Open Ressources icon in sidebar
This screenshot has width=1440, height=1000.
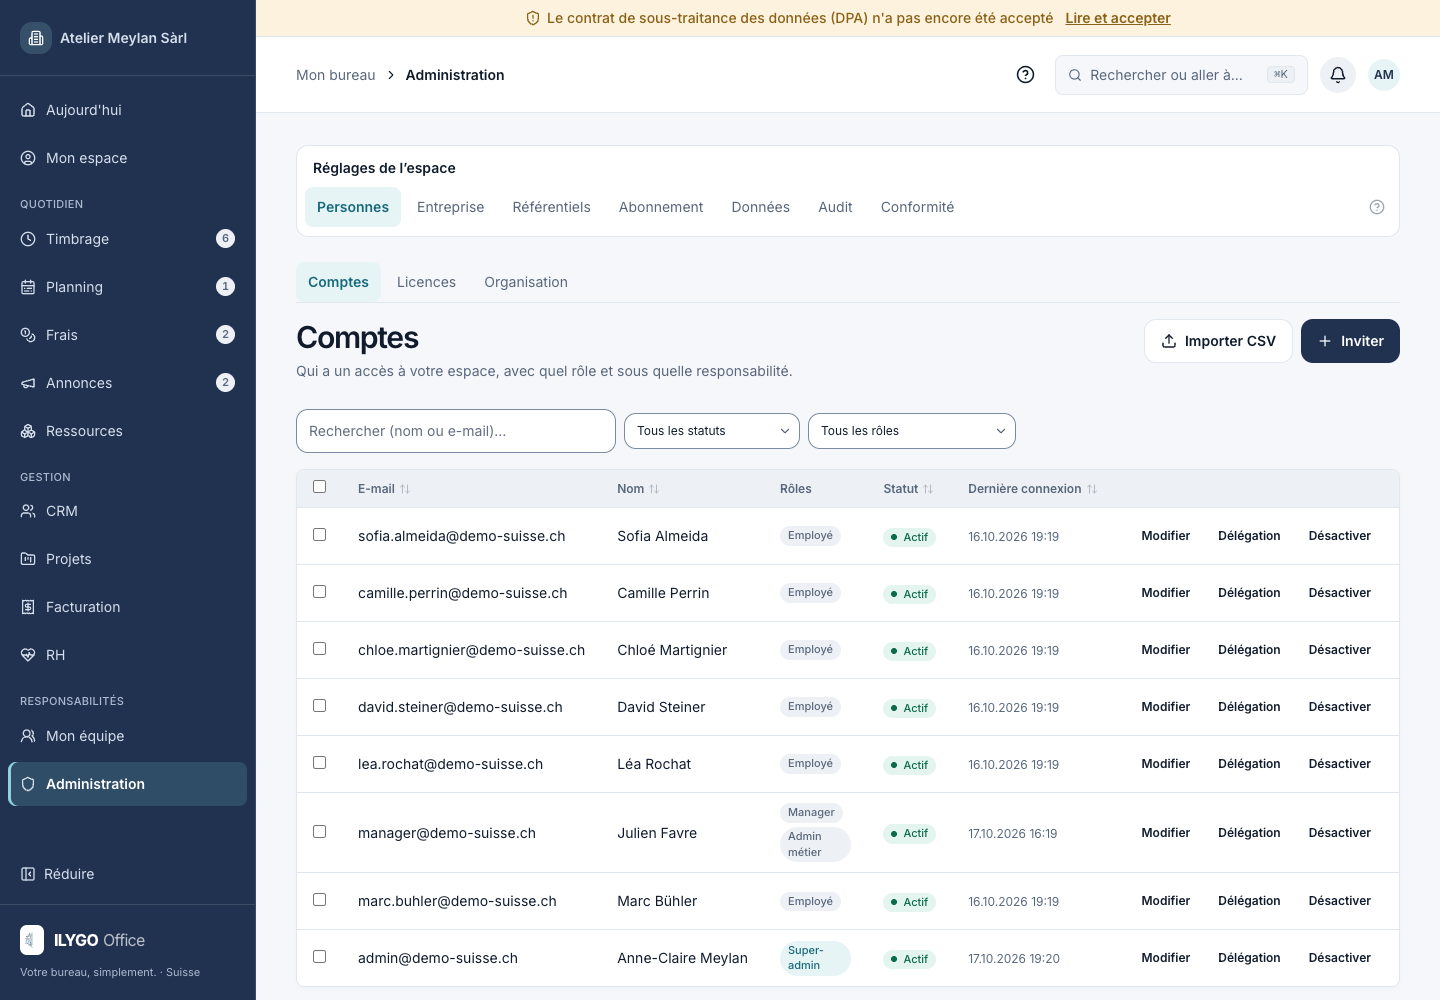[28, 431]
